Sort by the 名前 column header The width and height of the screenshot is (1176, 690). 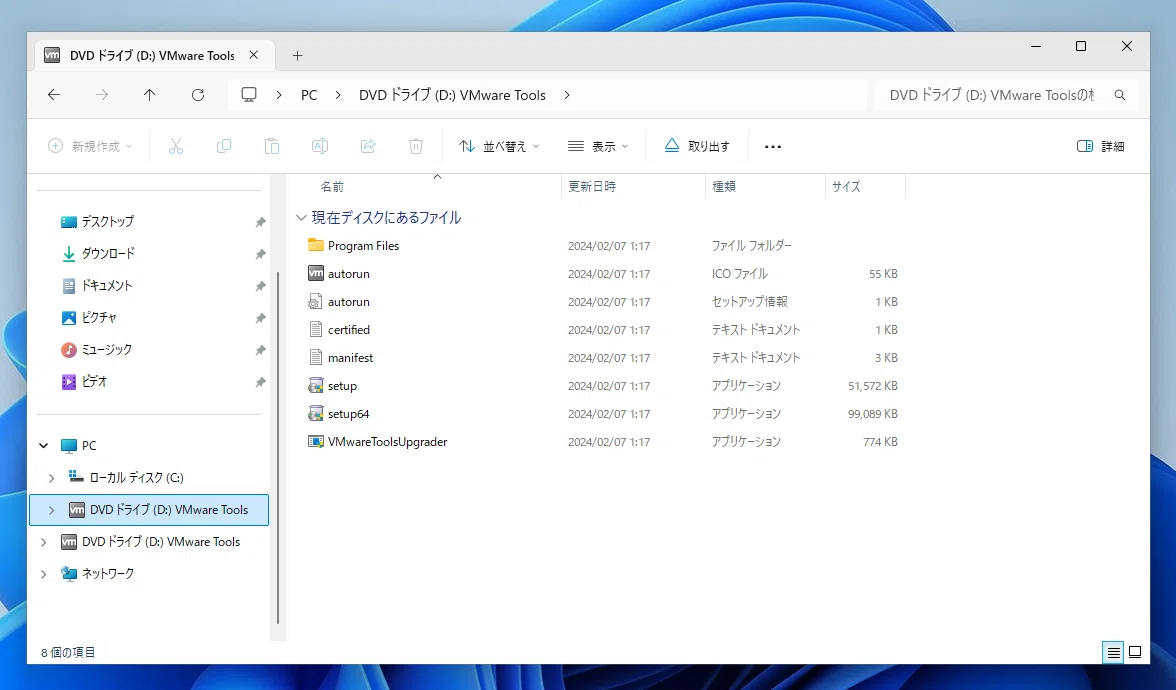pos(332,187)
